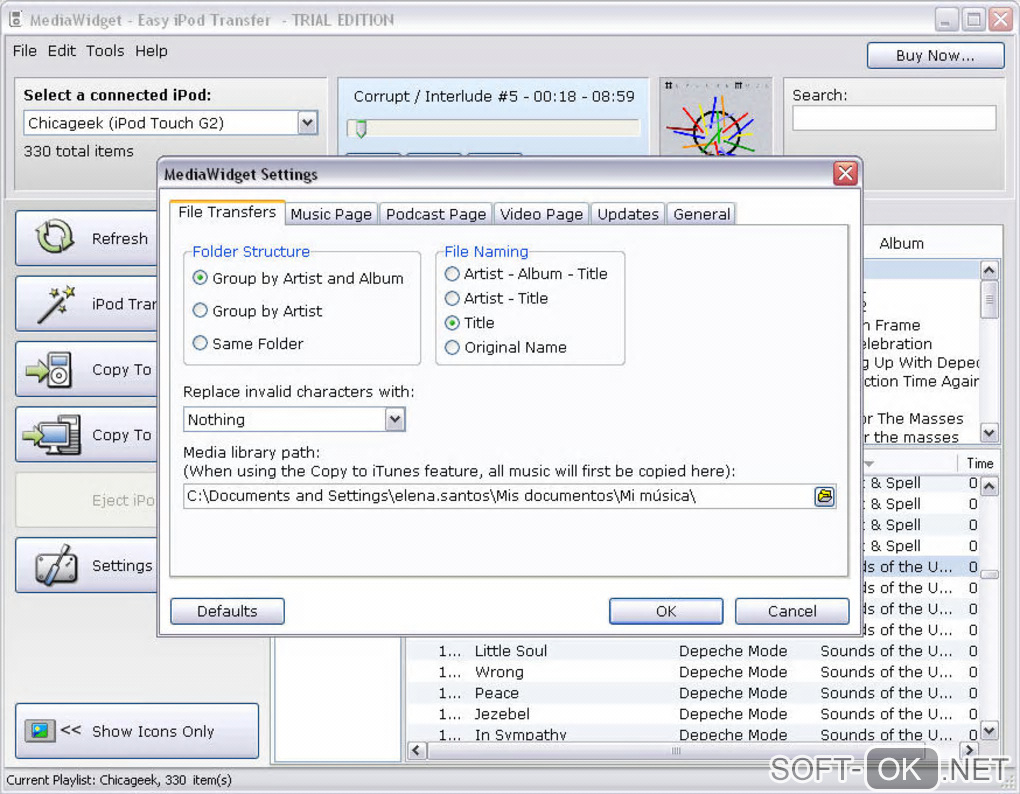Select the Peace track row
Screen dimensions: 1020x794
(x=693, y=693)
